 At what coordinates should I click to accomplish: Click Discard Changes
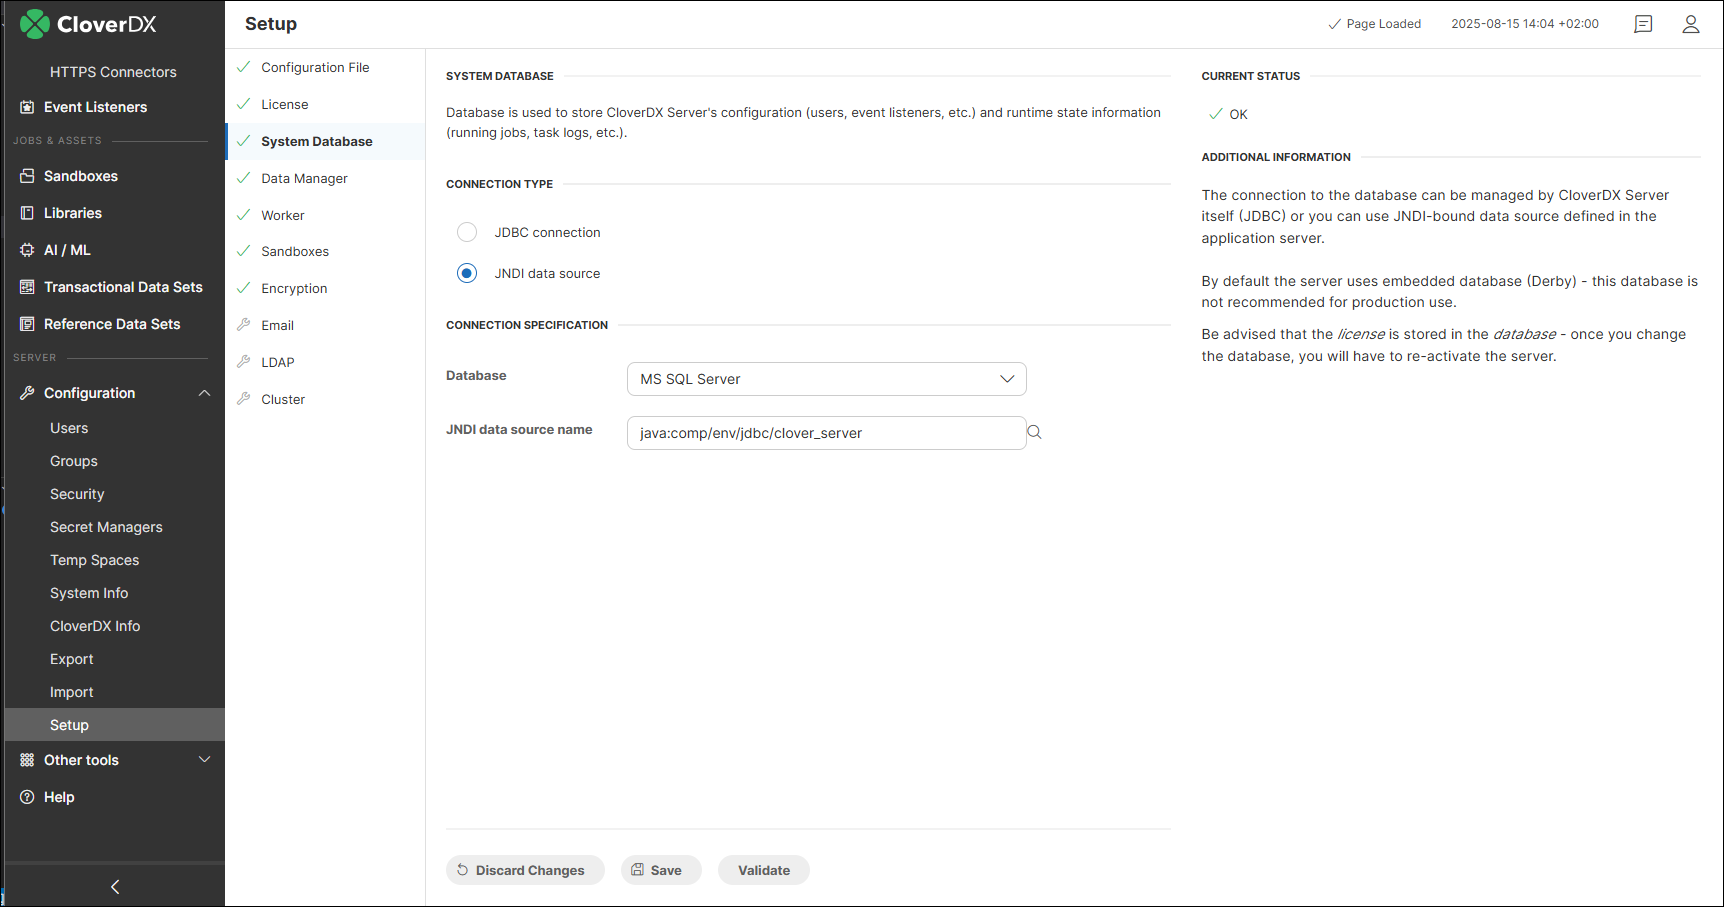525,870
